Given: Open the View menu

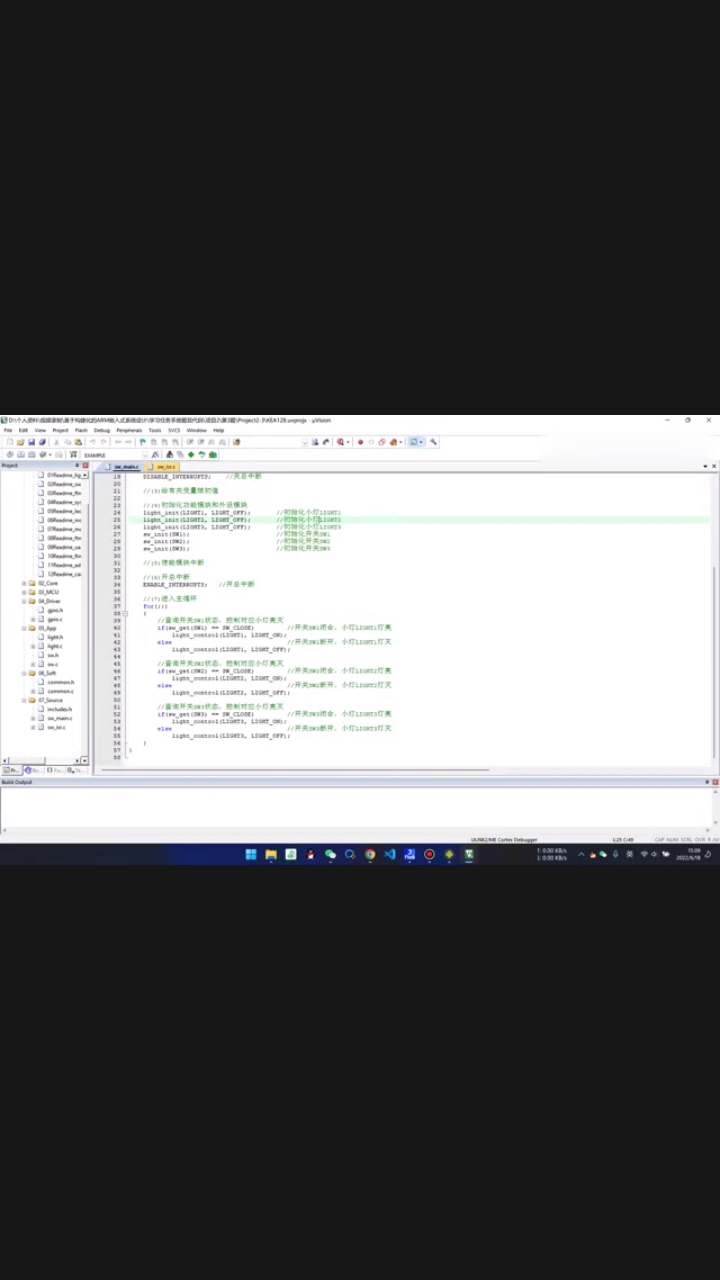Looking at the screenshot, I should [x=40, y=430].
